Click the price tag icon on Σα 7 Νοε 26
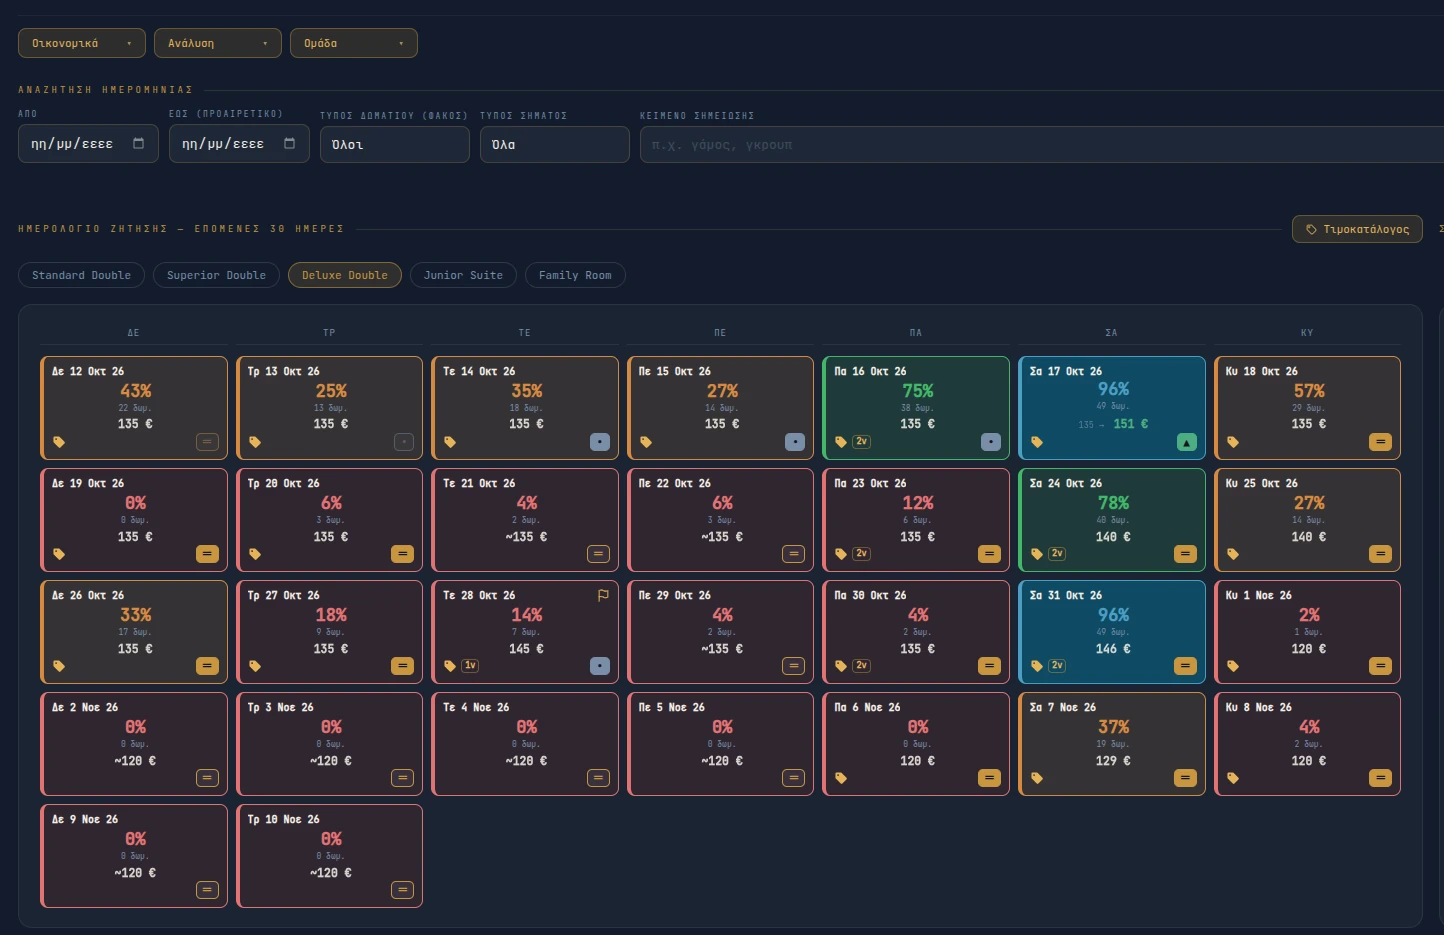Screen dimensions: 1444x935 [1037, 778]
